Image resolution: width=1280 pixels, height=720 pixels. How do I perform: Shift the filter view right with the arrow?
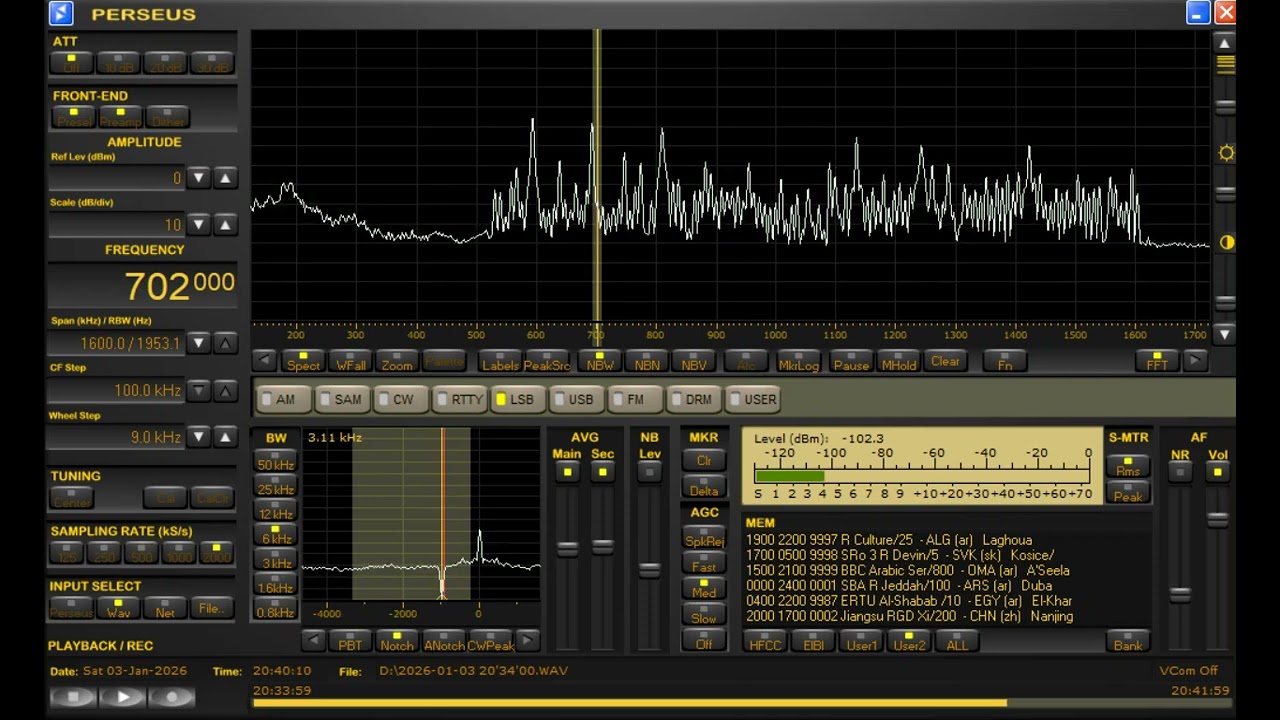tap(527, 641)
